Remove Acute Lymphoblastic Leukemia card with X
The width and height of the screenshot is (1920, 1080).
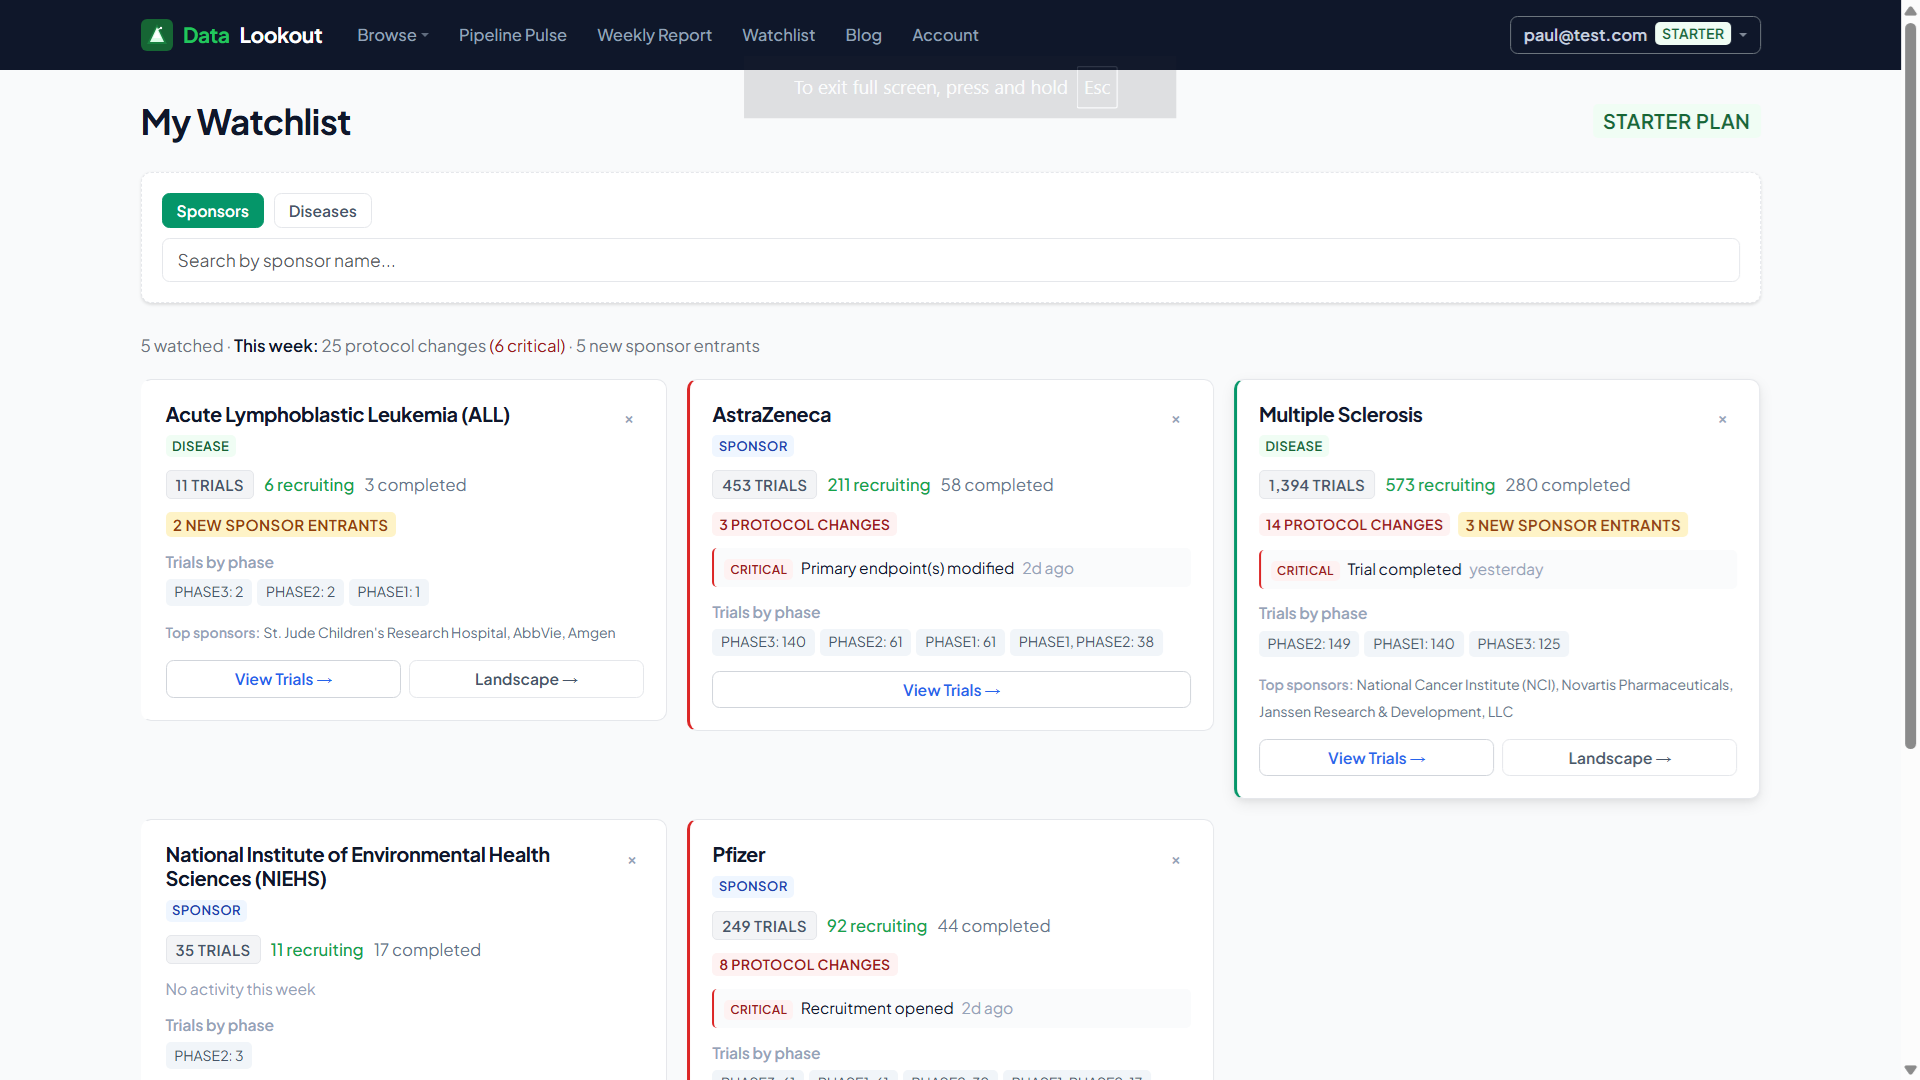[629, 420]
